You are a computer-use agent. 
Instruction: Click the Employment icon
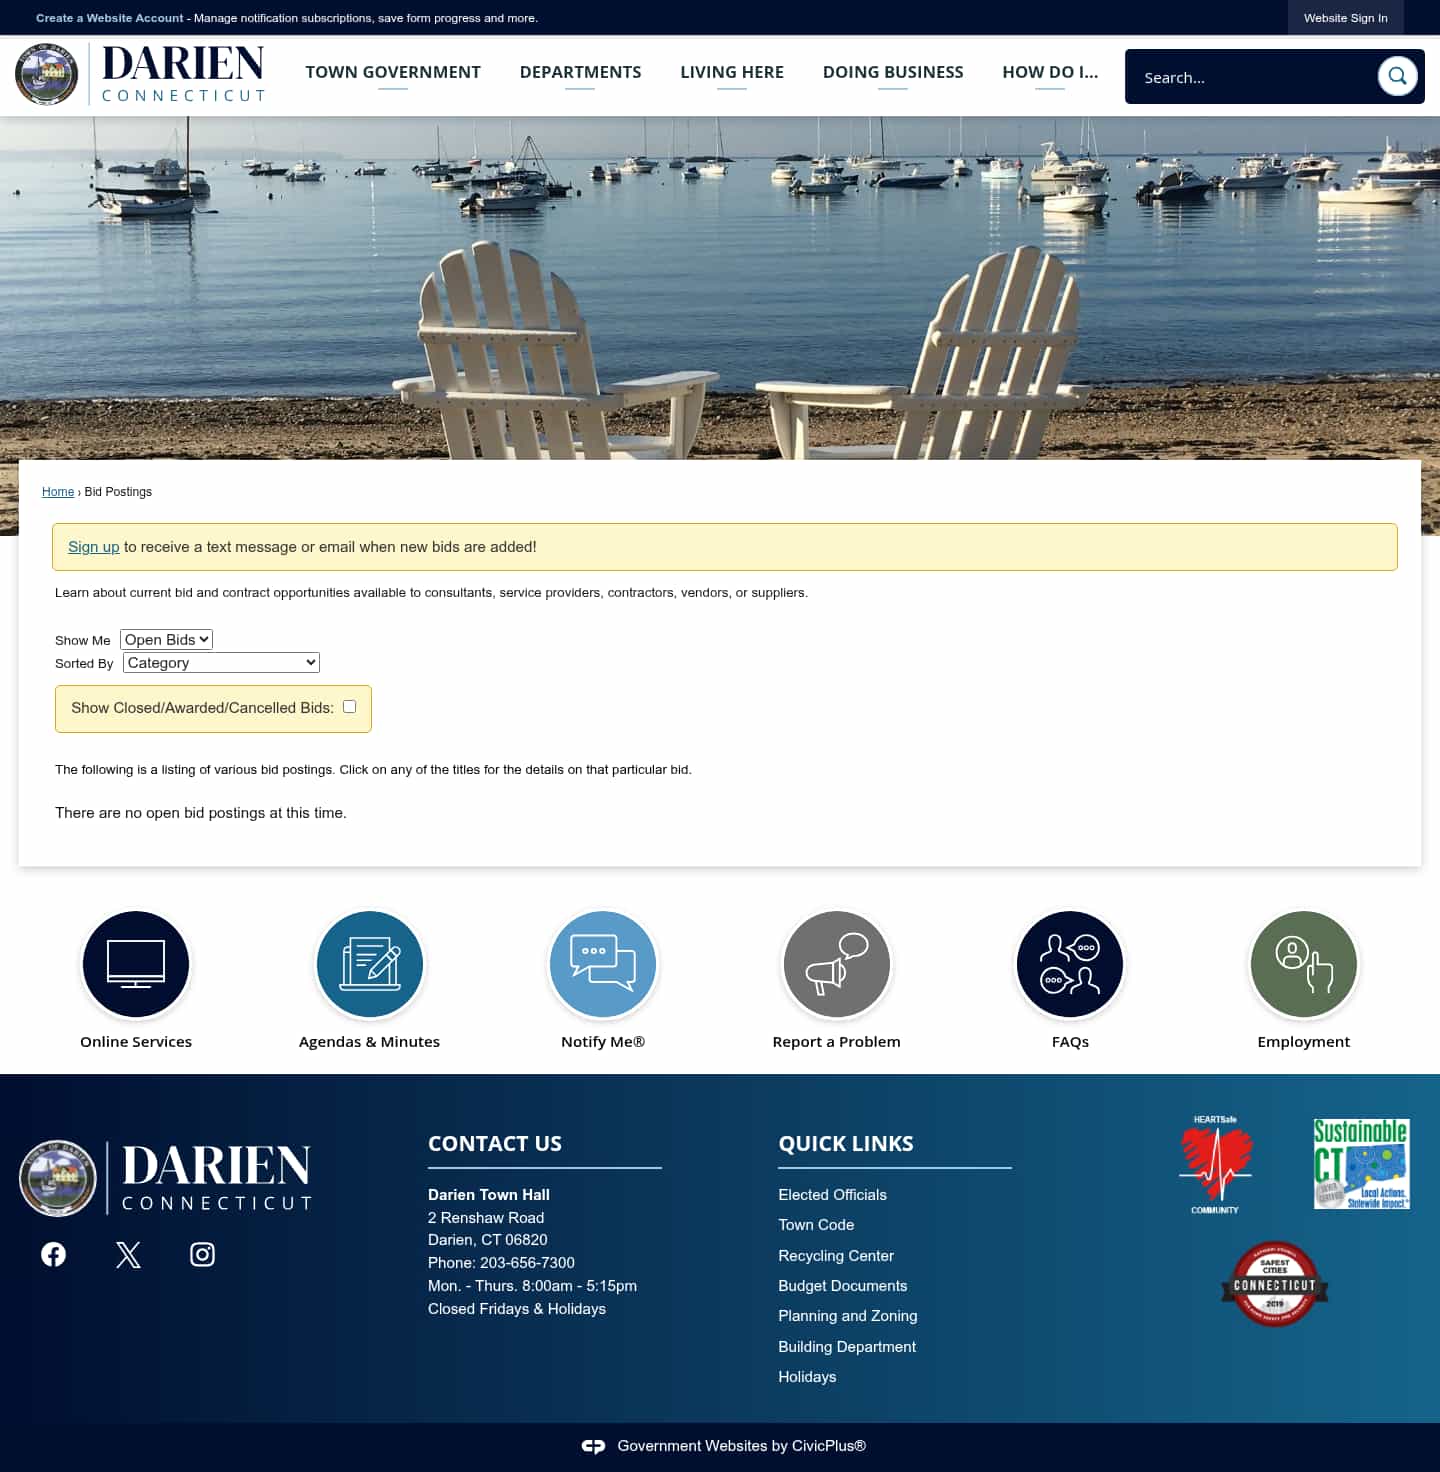pos(1302,964)
